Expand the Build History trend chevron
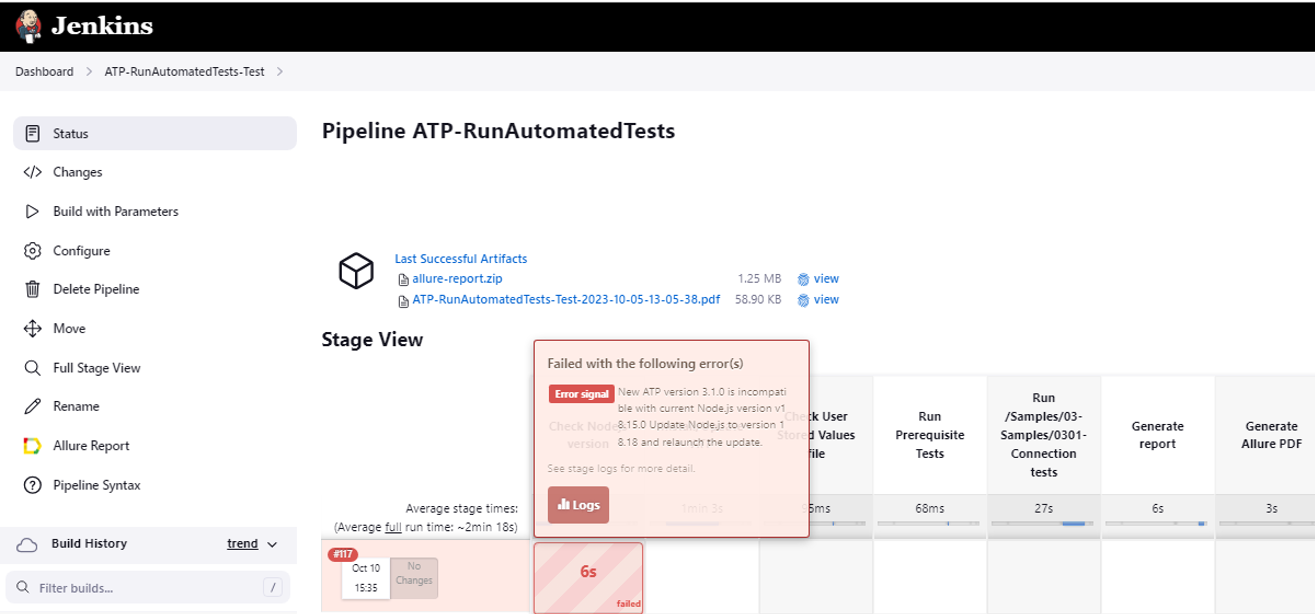1315x614 pixels. pos(271,545)
